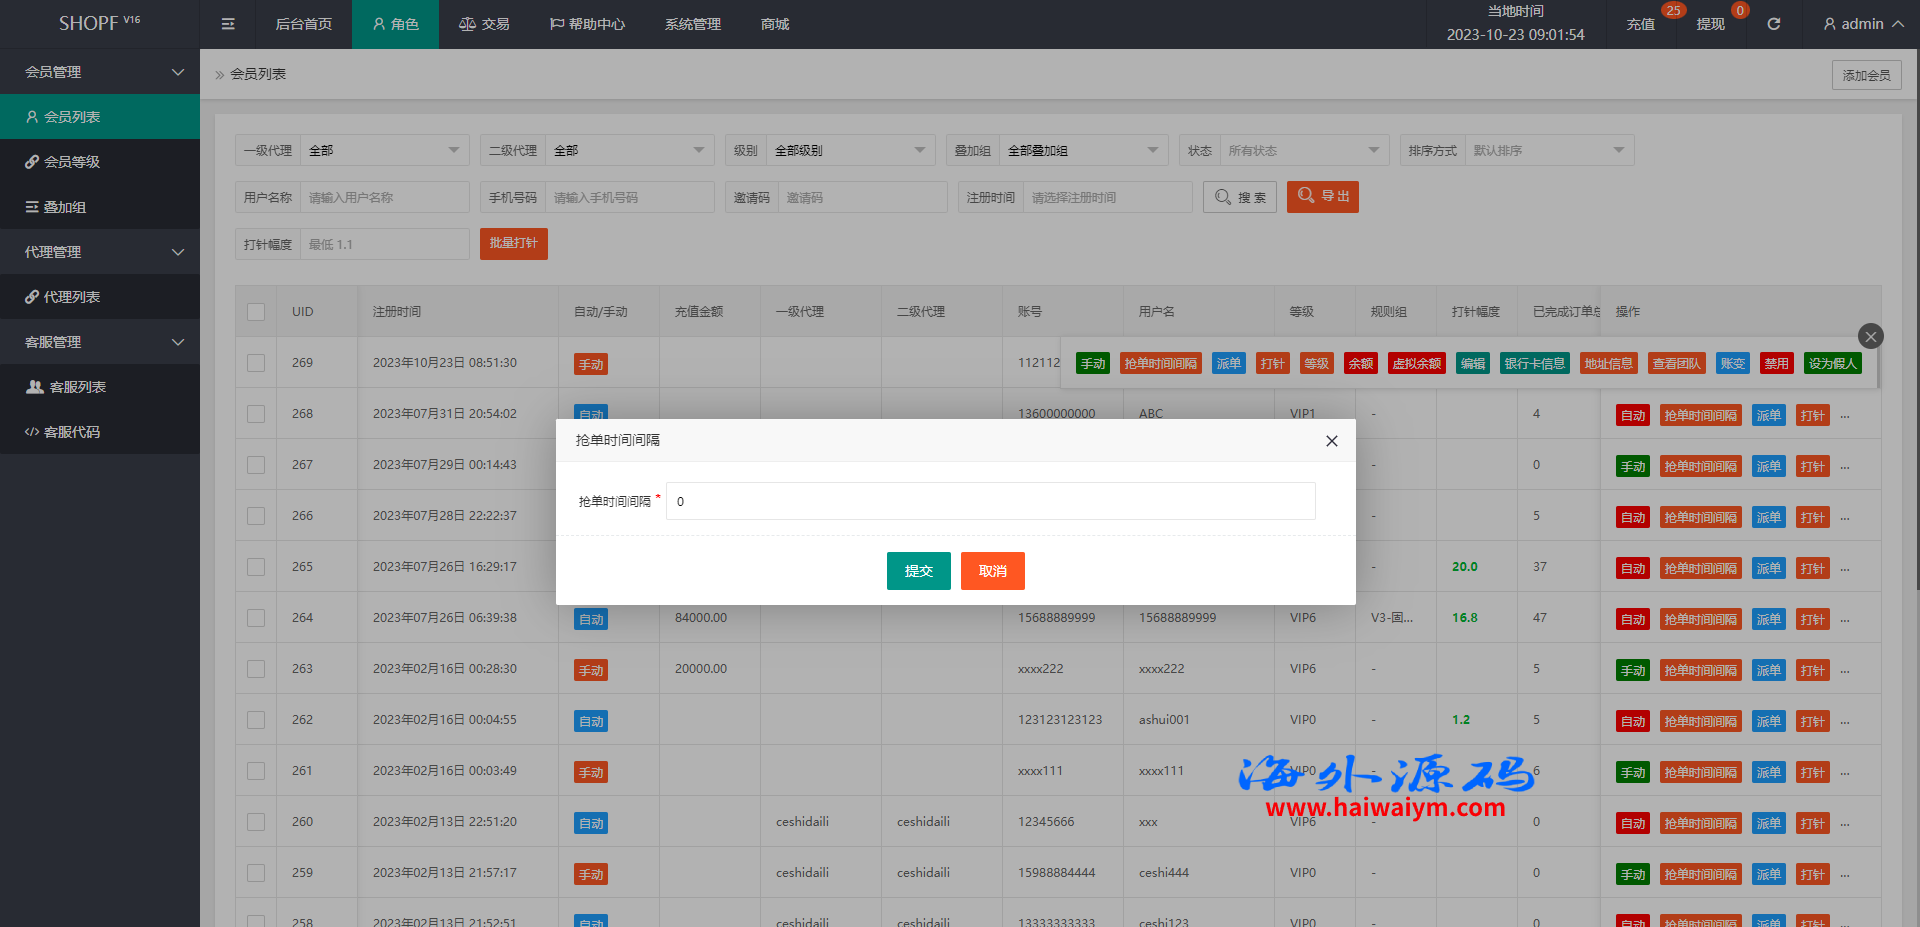
Task: Click the 提现 notification with badge 0
Action: 1711,24
